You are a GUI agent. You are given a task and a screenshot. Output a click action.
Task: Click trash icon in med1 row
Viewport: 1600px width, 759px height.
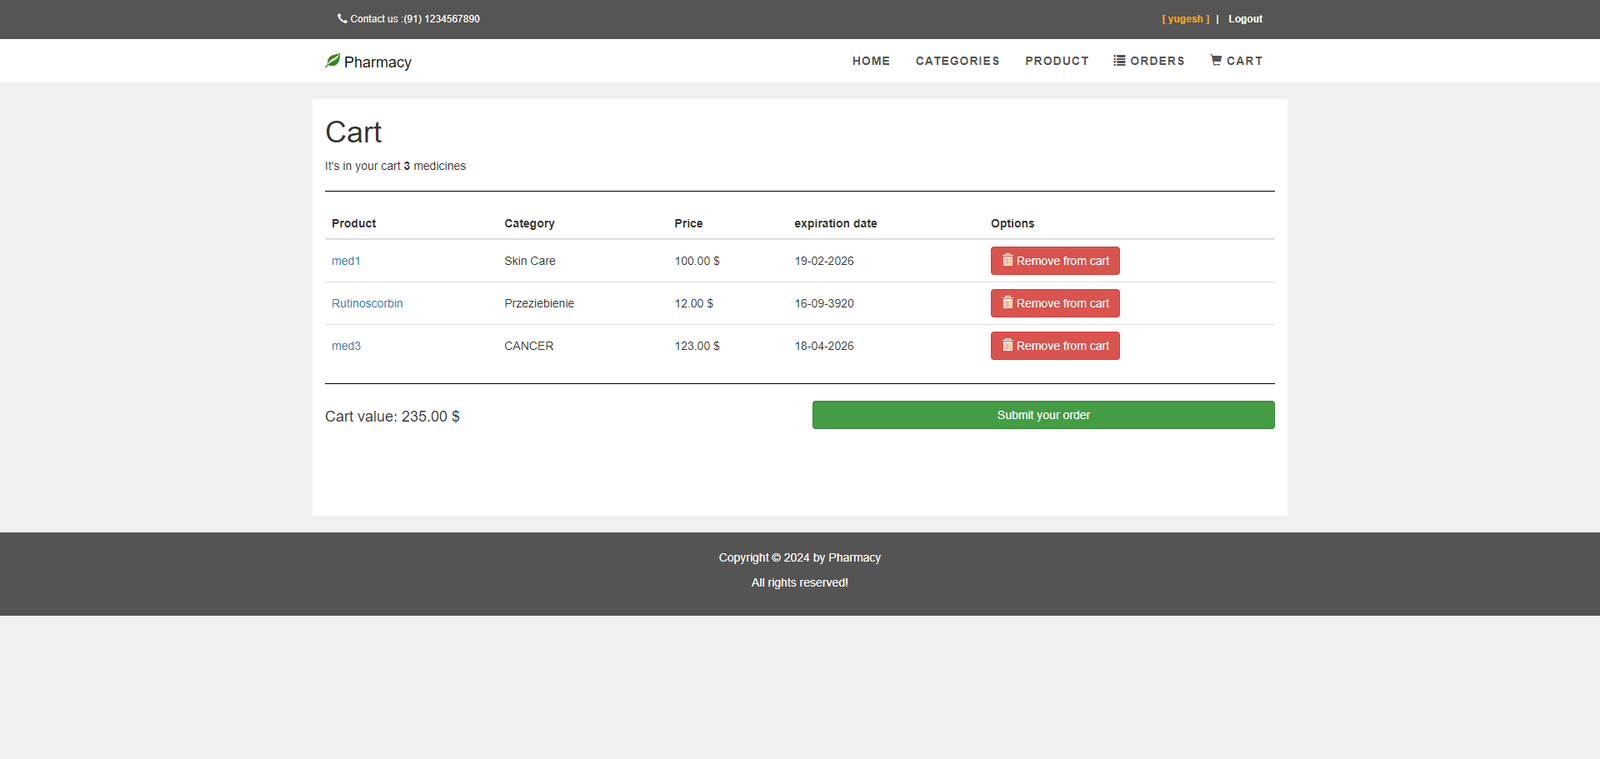tap(1008, 260)
